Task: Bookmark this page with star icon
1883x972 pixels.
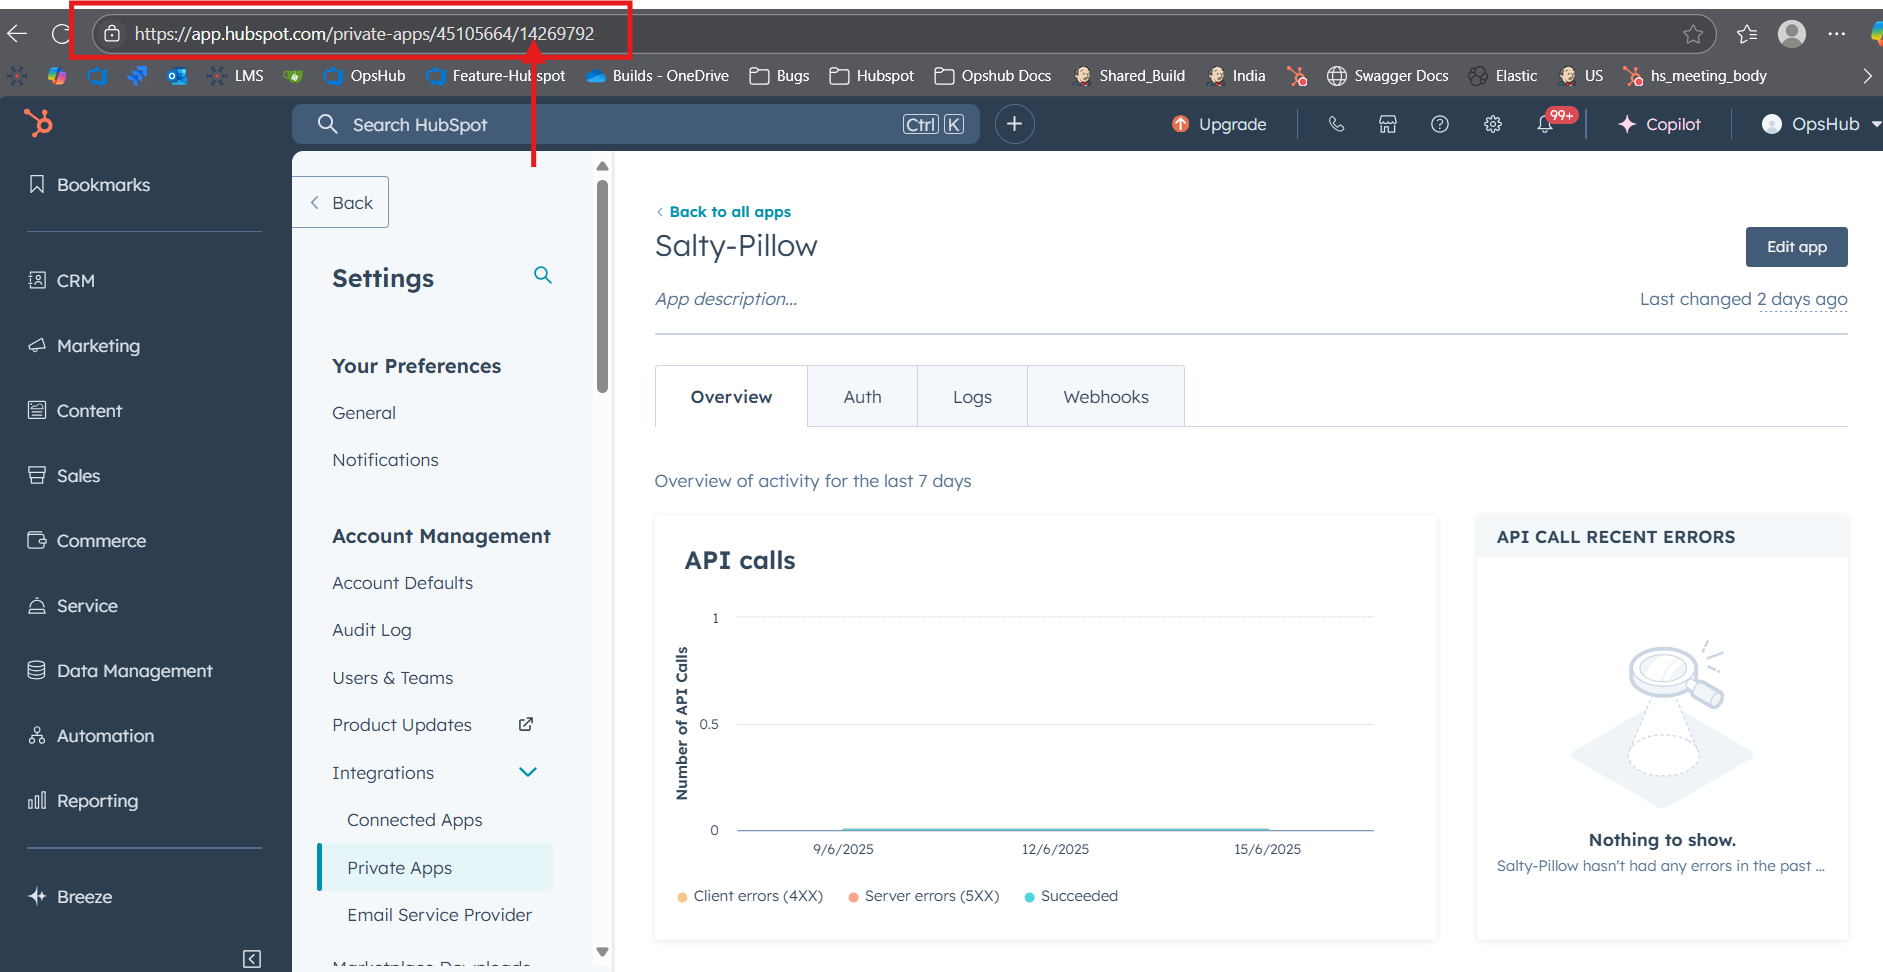Action: pyautogui.click(x=1692, y=34)
